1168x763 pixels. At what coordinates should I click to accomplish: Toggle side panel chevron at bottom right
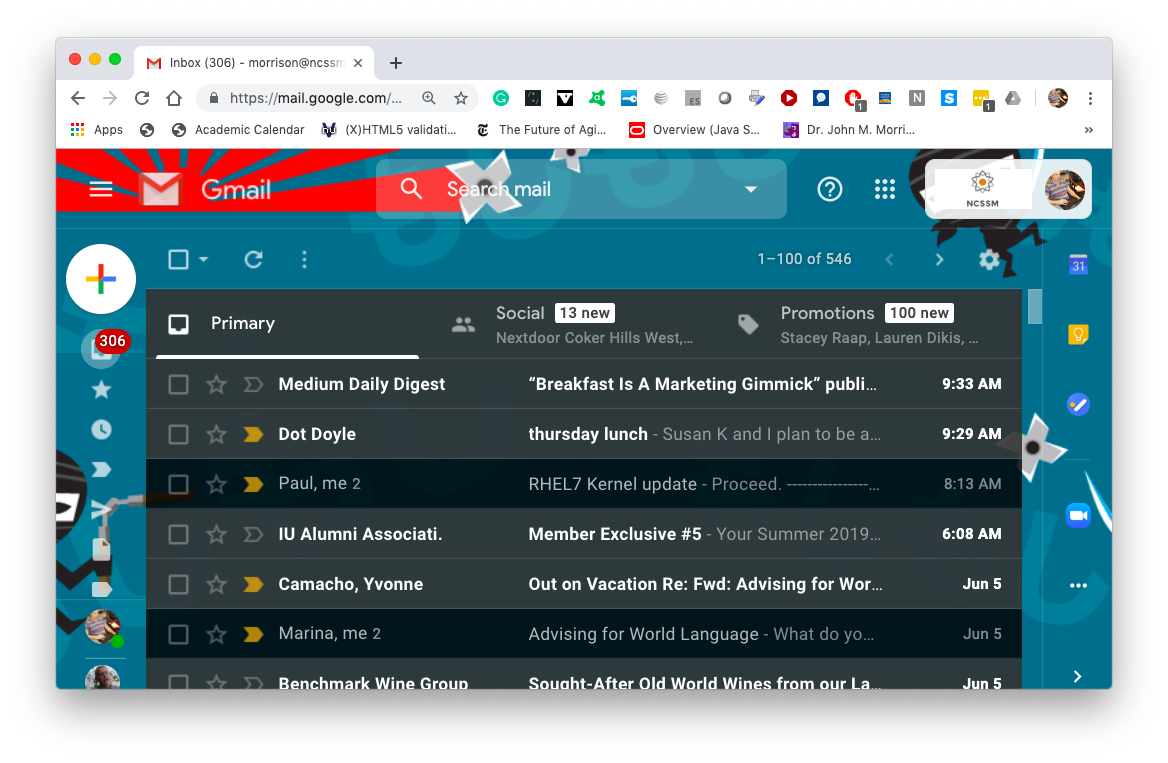click(1078, 676)
